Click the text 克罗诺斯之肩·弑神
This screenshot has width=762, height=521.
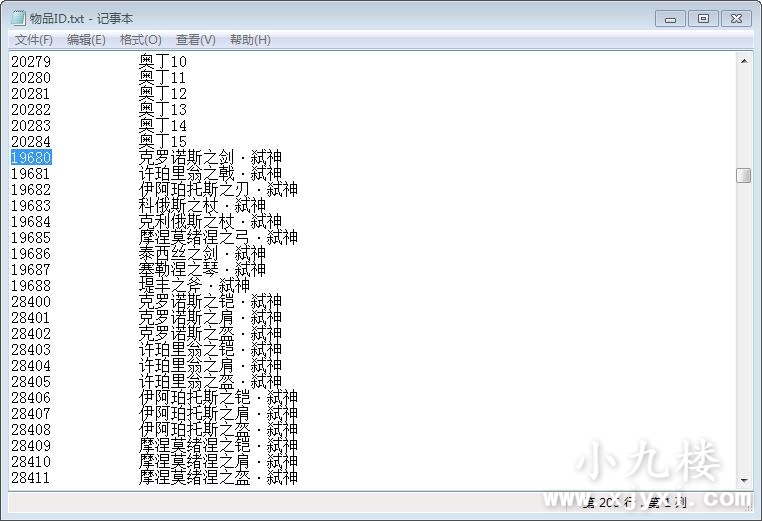[x=210, y=318]
